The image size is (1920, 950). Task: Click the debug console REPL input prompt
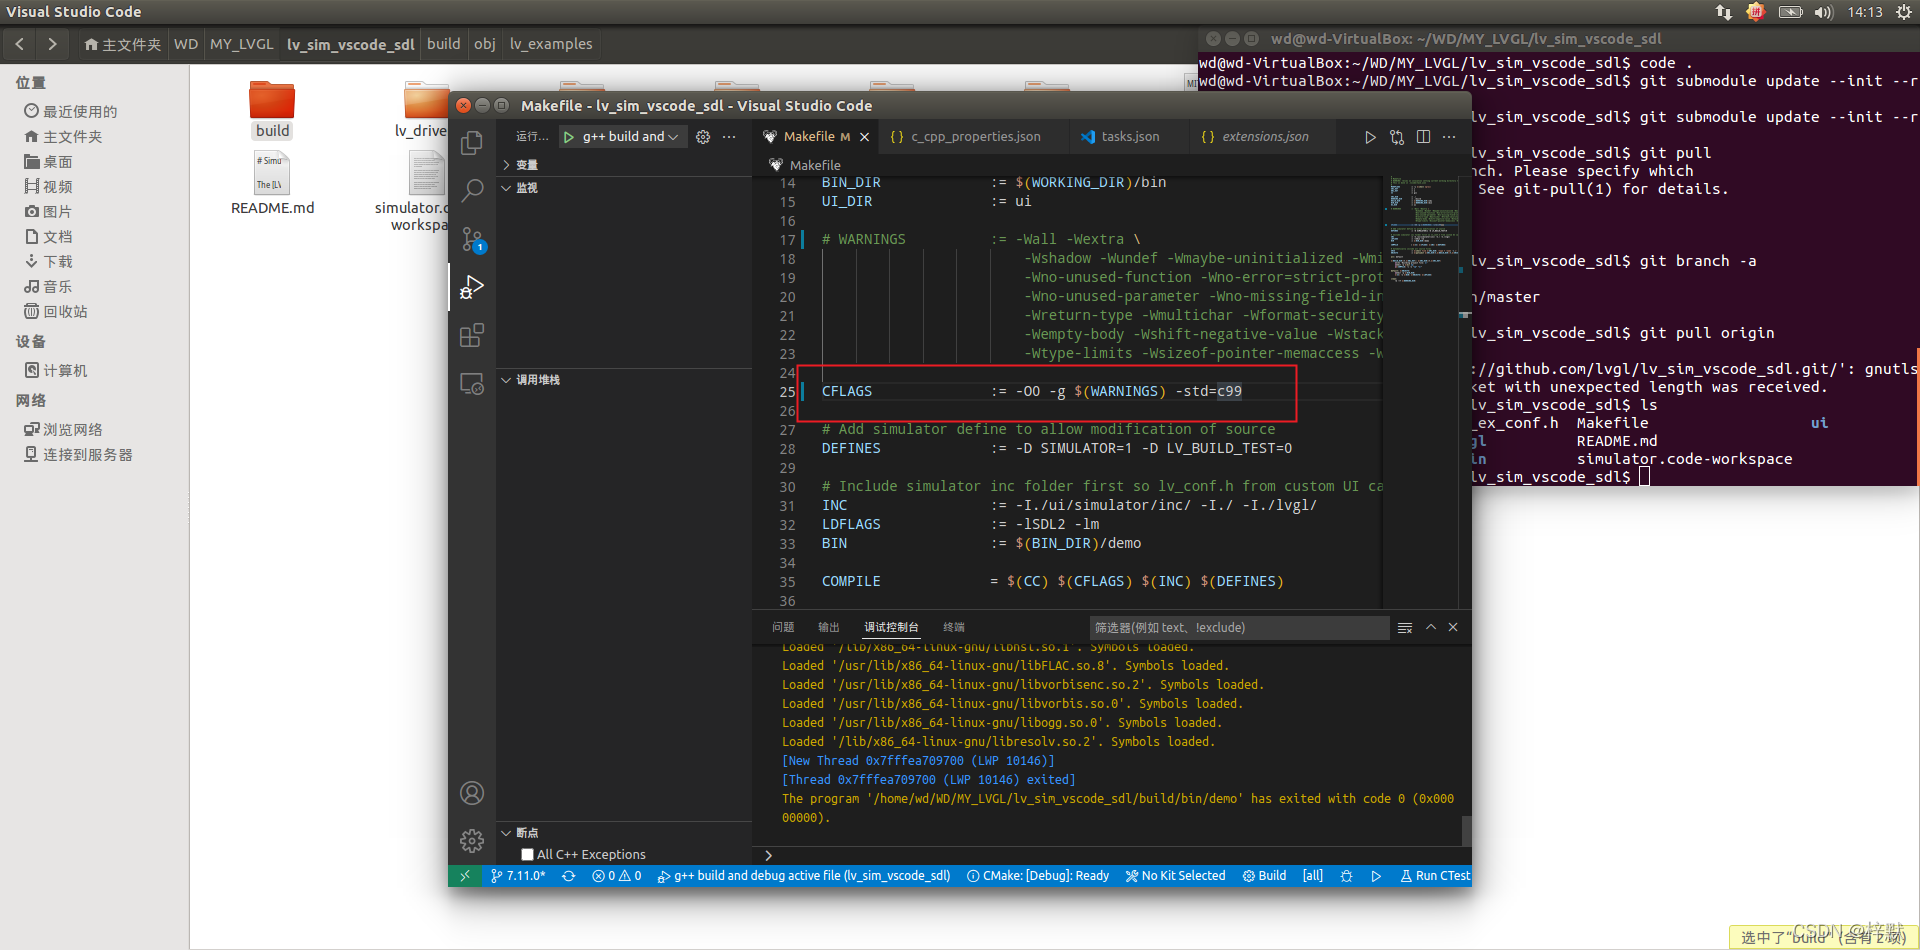click(x=1110, y=855)
